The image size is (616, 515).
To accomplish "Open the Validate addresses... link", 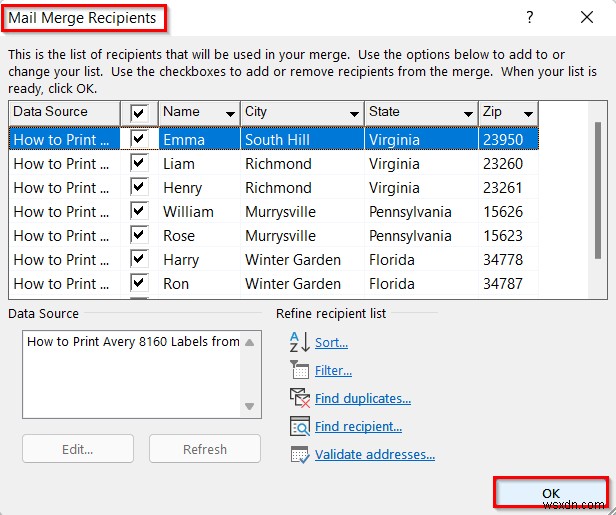I will click(x=375, y=455).
